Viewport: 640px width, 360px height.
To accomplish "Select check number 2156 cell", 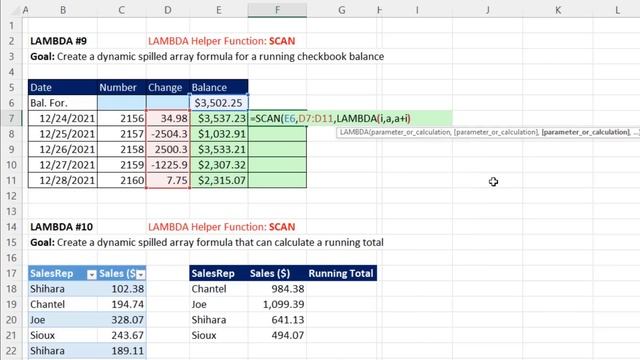I will [x=122, y=118].
